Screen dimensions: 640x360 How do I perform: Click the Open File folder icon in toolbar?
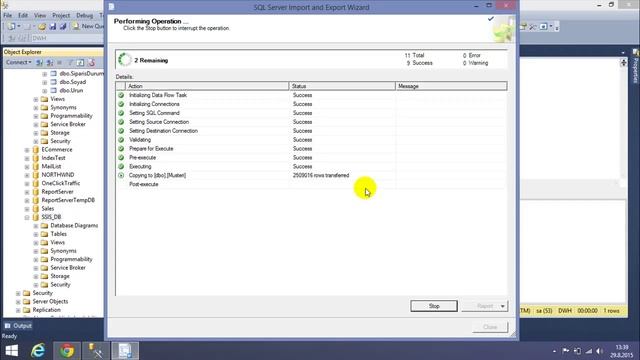pyautogui.click(x=42, y=27)
